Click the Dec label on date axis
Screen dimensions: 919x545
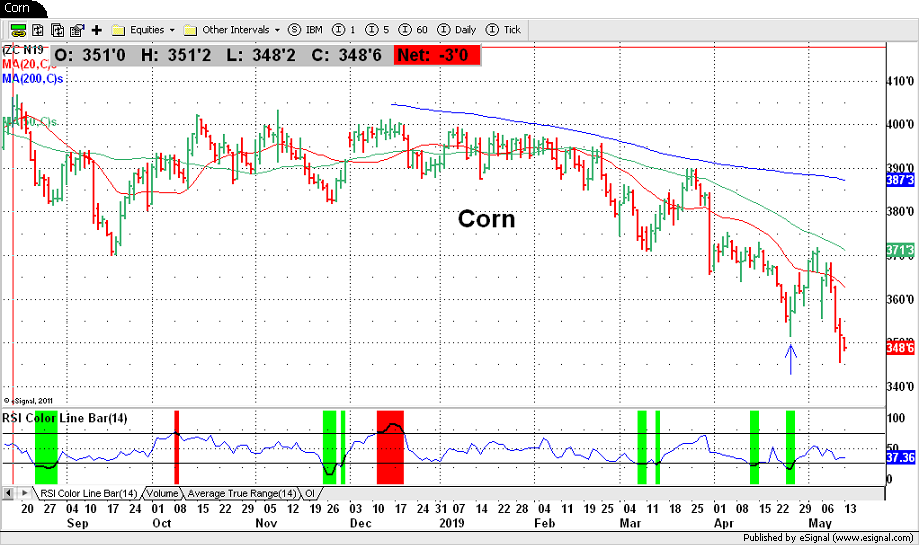360,523
